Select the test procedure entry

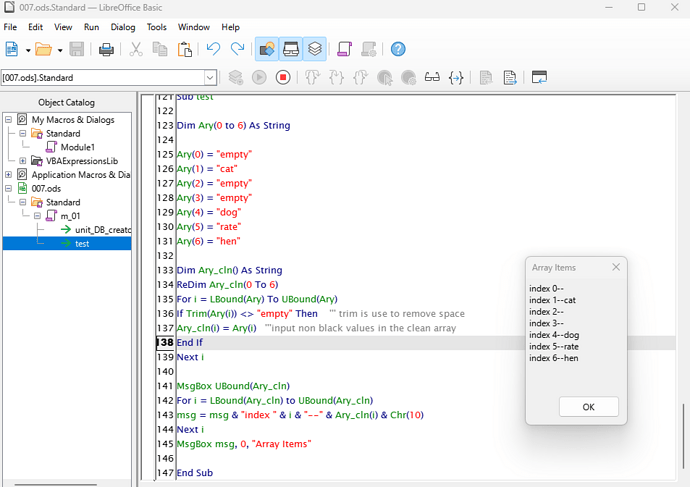coord(82,243)
